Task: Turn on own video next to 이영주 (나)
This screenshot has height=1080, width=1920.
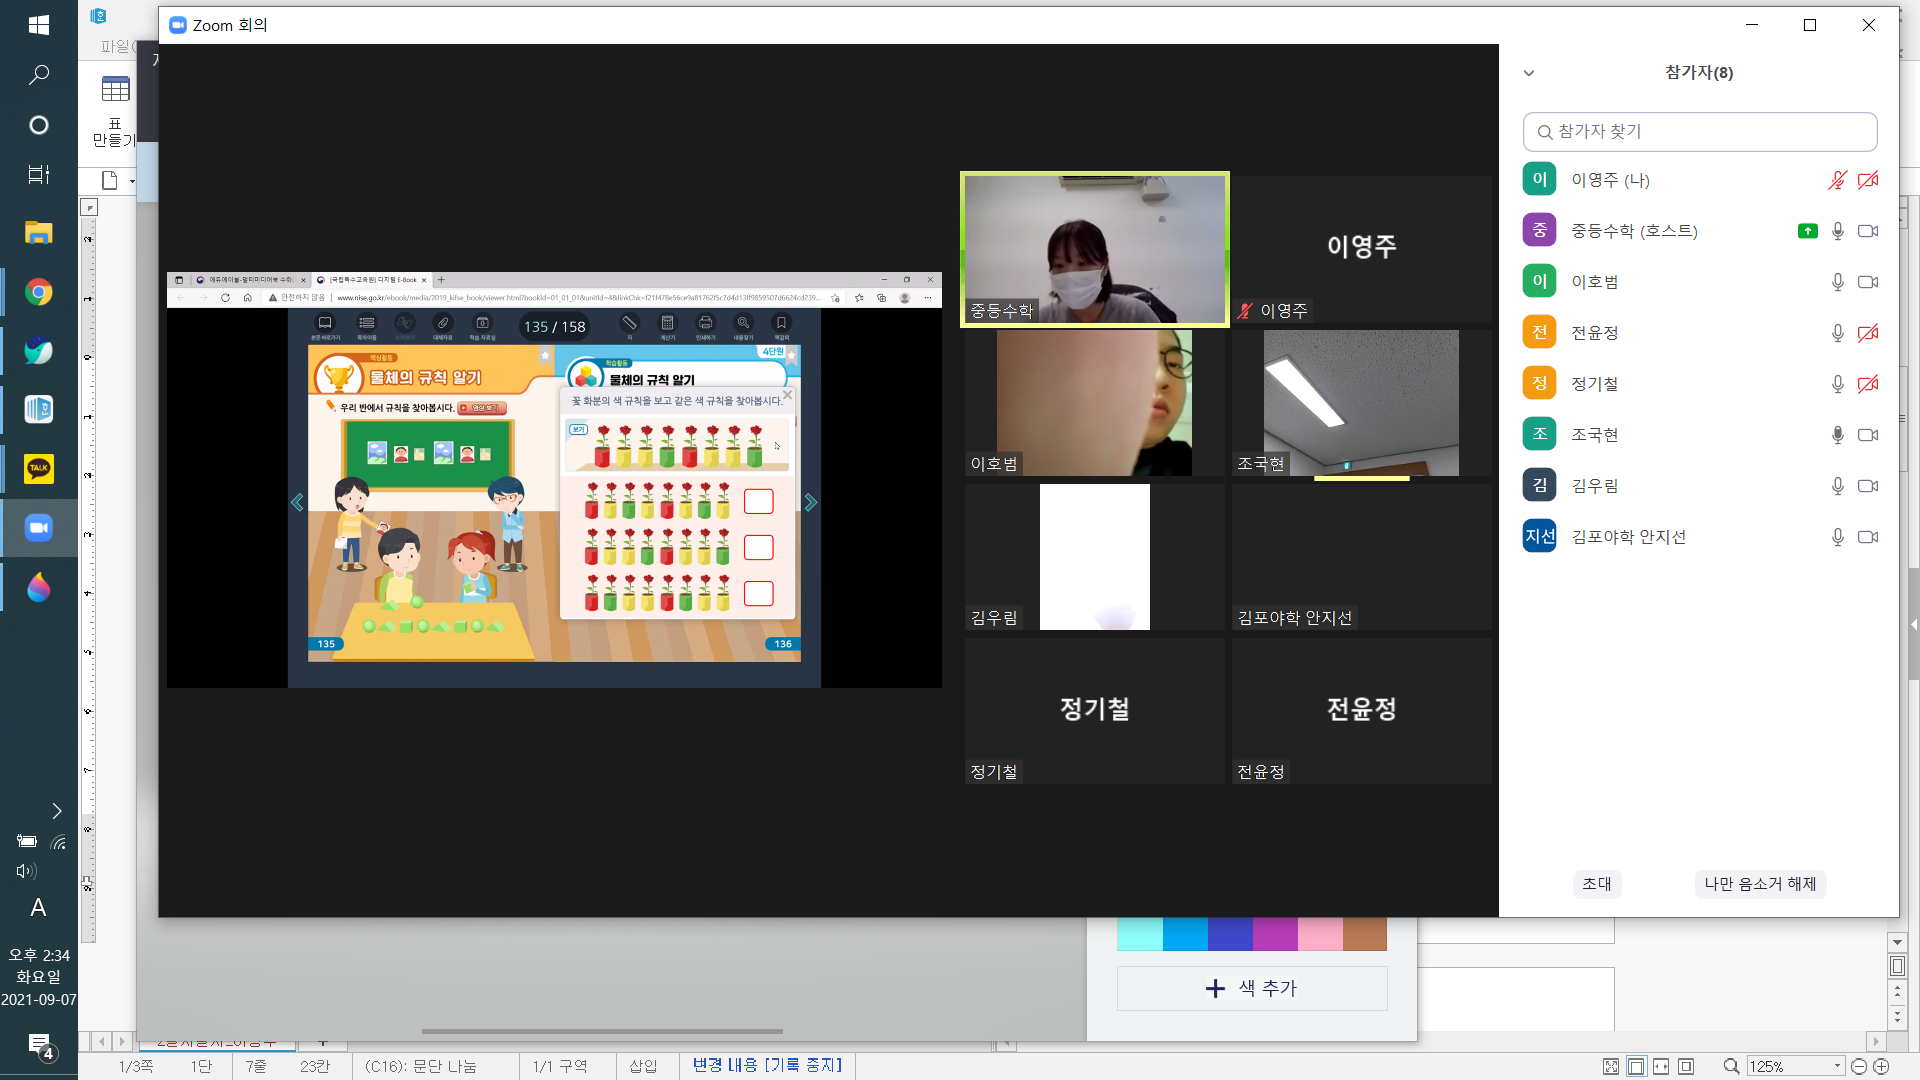Action: [1867, 180]
